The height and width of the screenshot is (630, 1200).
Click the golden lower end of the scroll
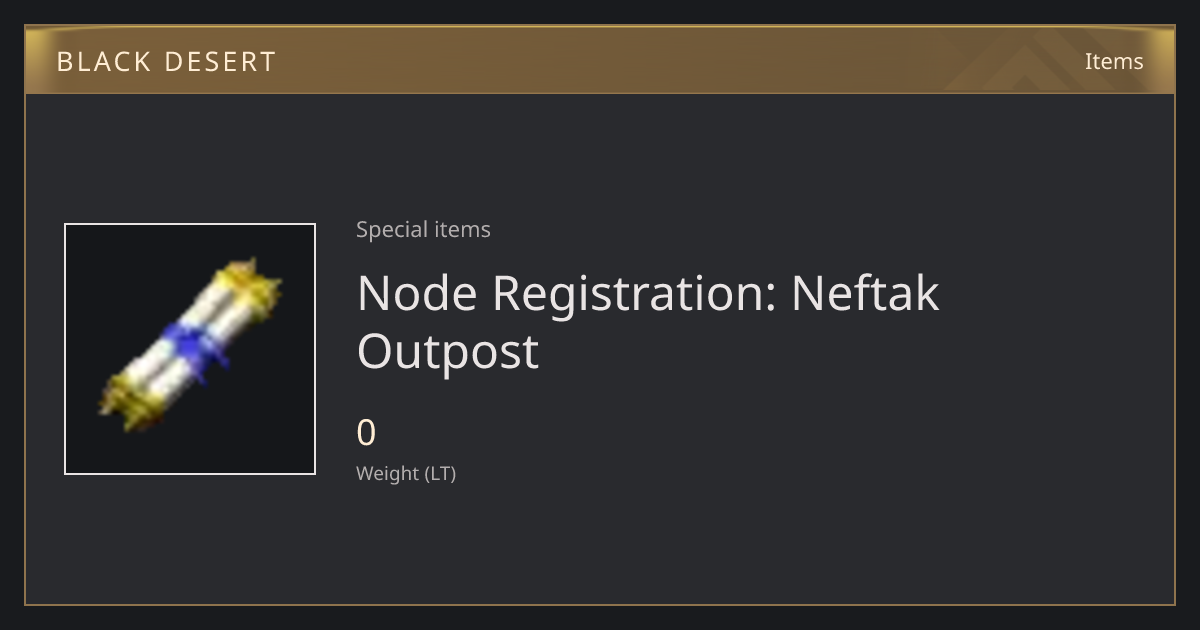[x=132, y=398]
